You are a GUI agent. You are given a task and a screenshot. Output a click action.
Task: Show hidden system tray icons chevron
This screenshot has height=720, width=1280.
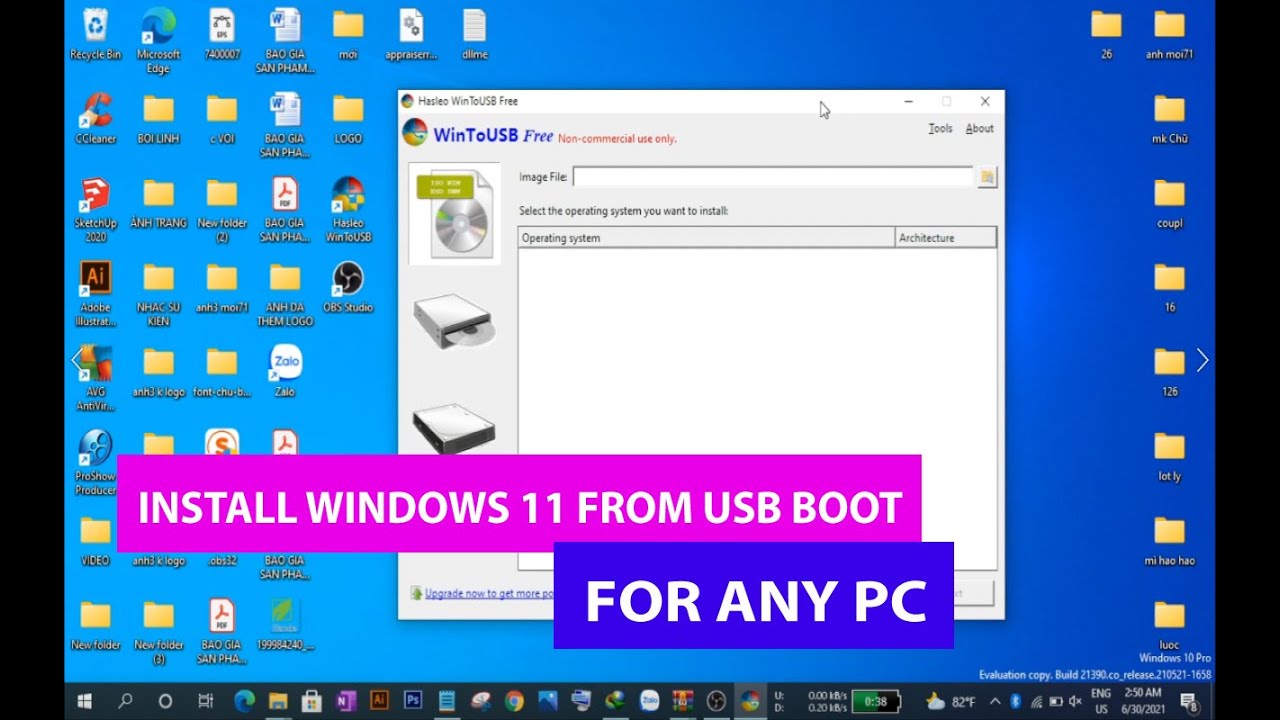pyautogui.click(x=995, y=701)
